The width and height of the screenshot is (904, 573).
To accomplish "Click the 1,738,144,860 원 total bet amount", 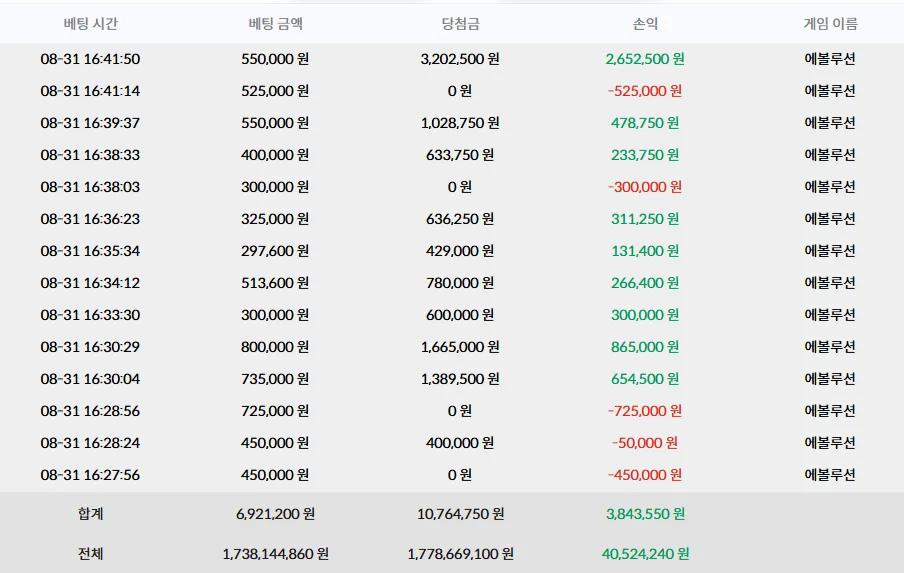I will pyautogui.click(x=276, y=554).
